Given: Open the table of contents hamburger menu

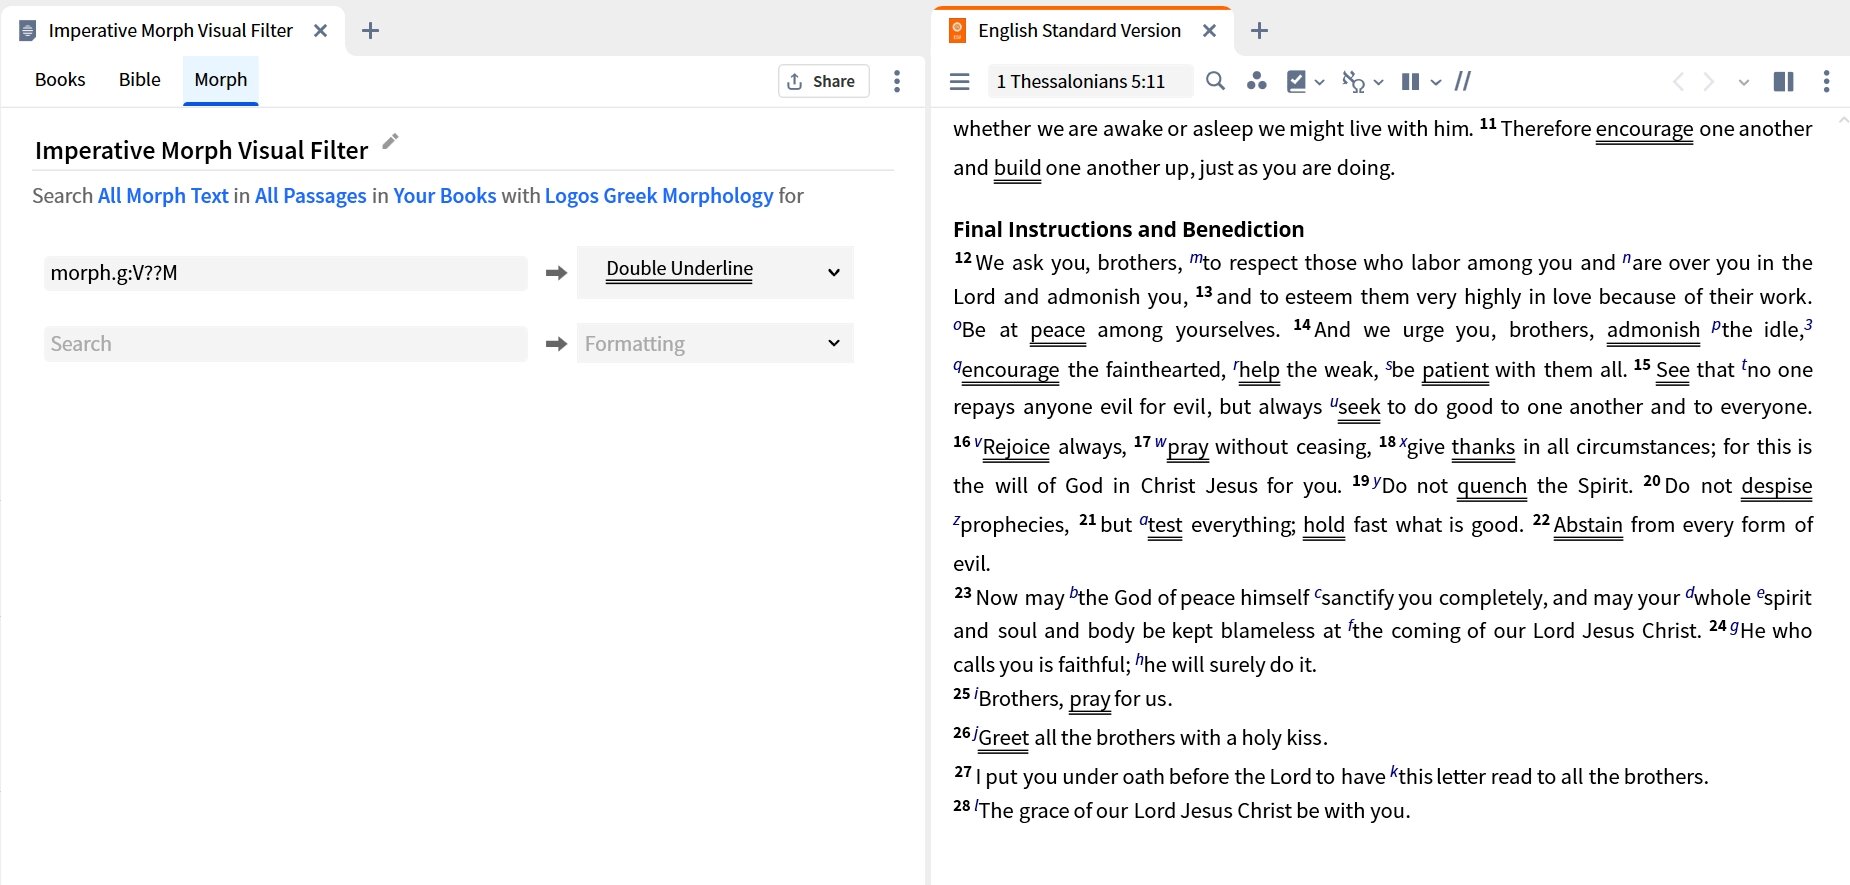Looking at the screenshot, I should tap(959, 82).
